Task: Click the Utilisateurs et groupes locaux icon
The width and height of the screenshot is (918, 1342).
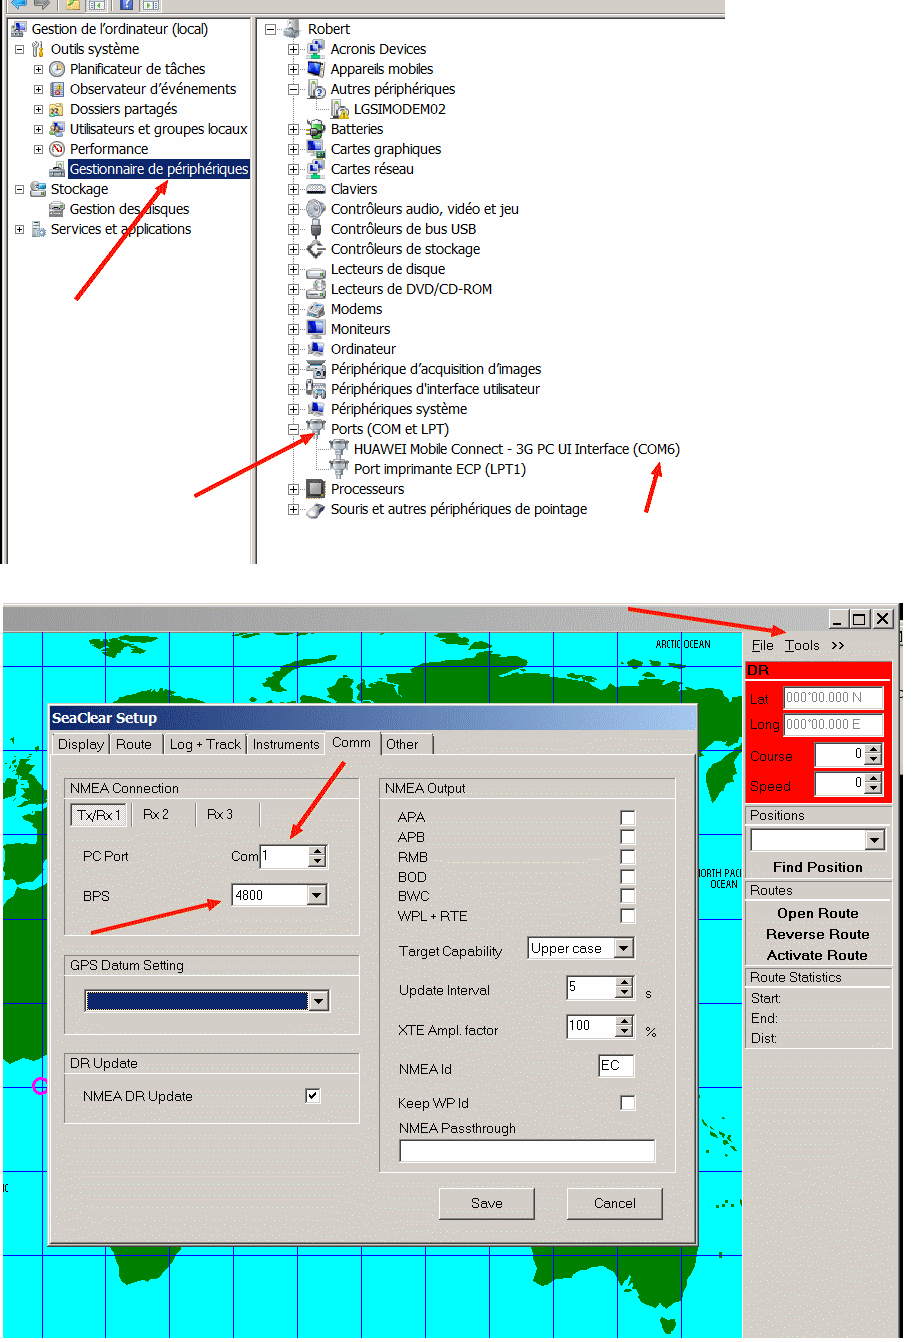Action: tap(57, 129)
